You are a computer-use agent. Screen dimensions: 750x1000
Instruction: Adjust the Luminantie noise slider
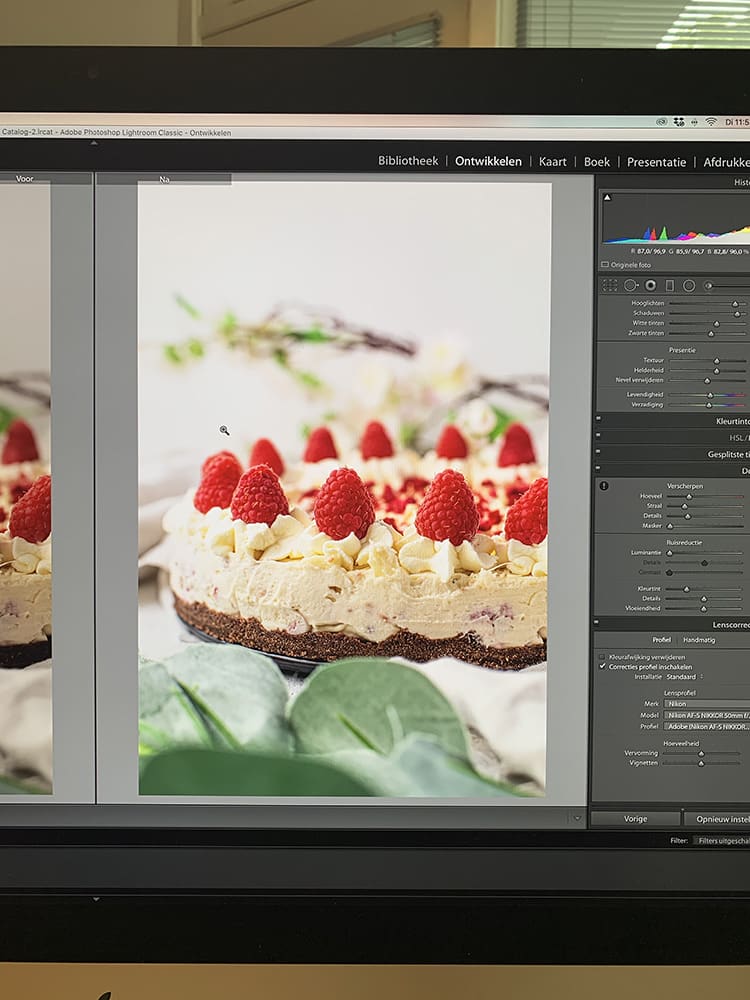point(670,553)
